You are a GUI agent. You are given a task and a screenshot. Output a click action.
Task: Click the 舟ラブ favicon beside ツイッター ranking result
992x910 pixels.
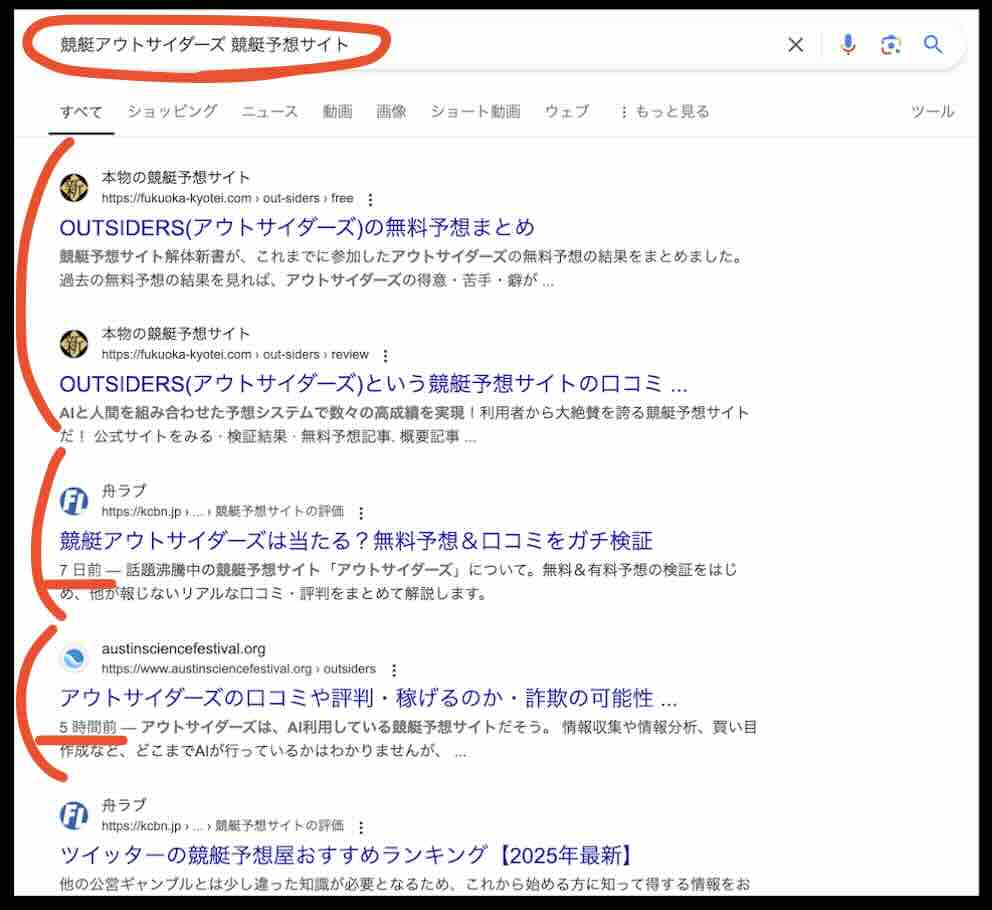coord(74,815)
